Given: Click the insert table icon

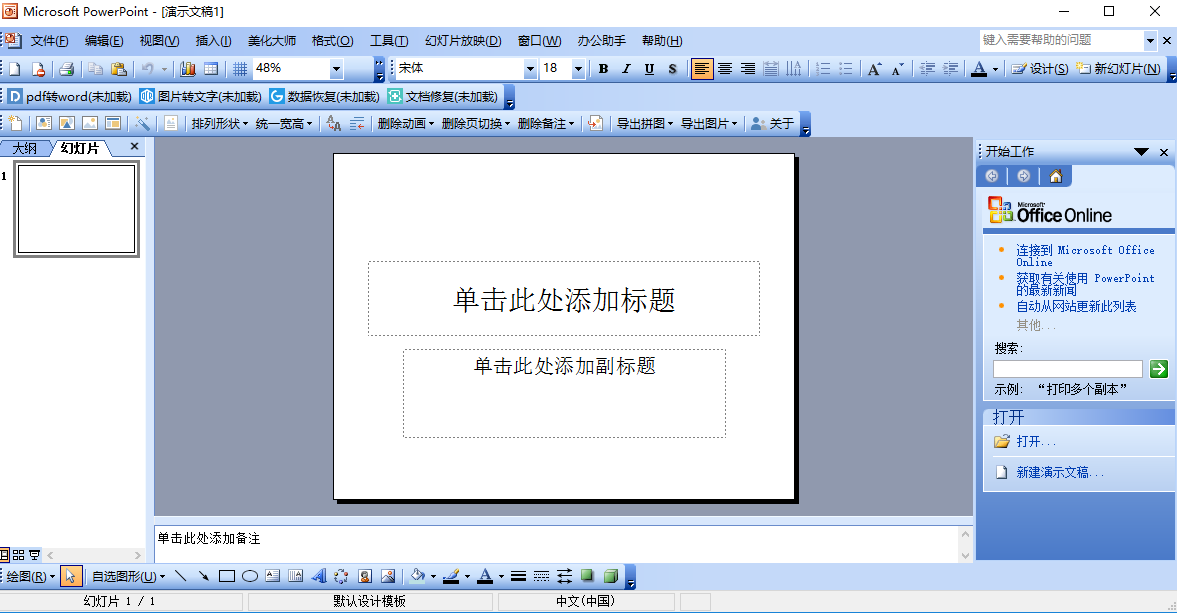Looking at the screenshot, I should click(211, 69).
